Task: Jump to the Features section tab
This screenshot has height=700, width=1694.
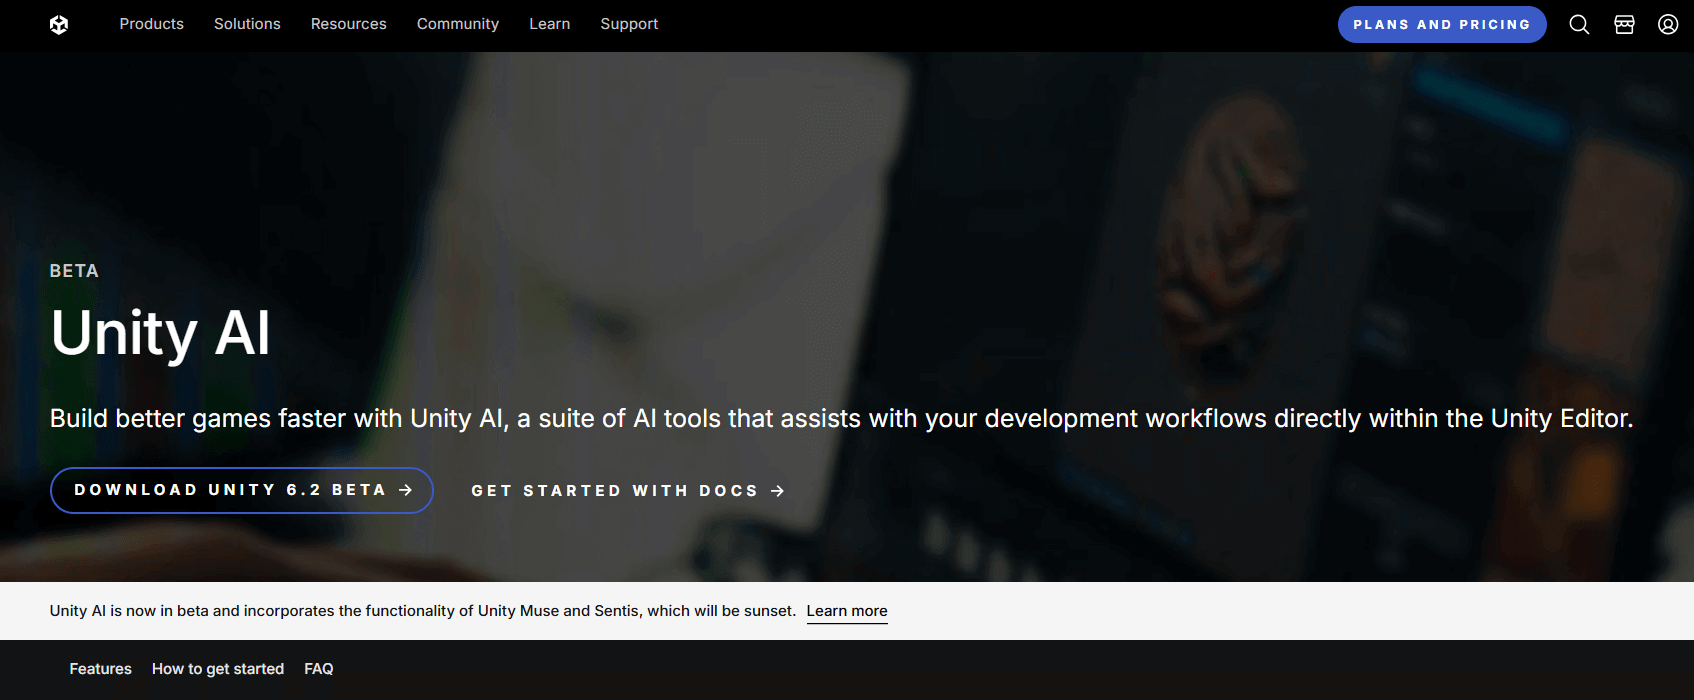Action: coord(100,669)
